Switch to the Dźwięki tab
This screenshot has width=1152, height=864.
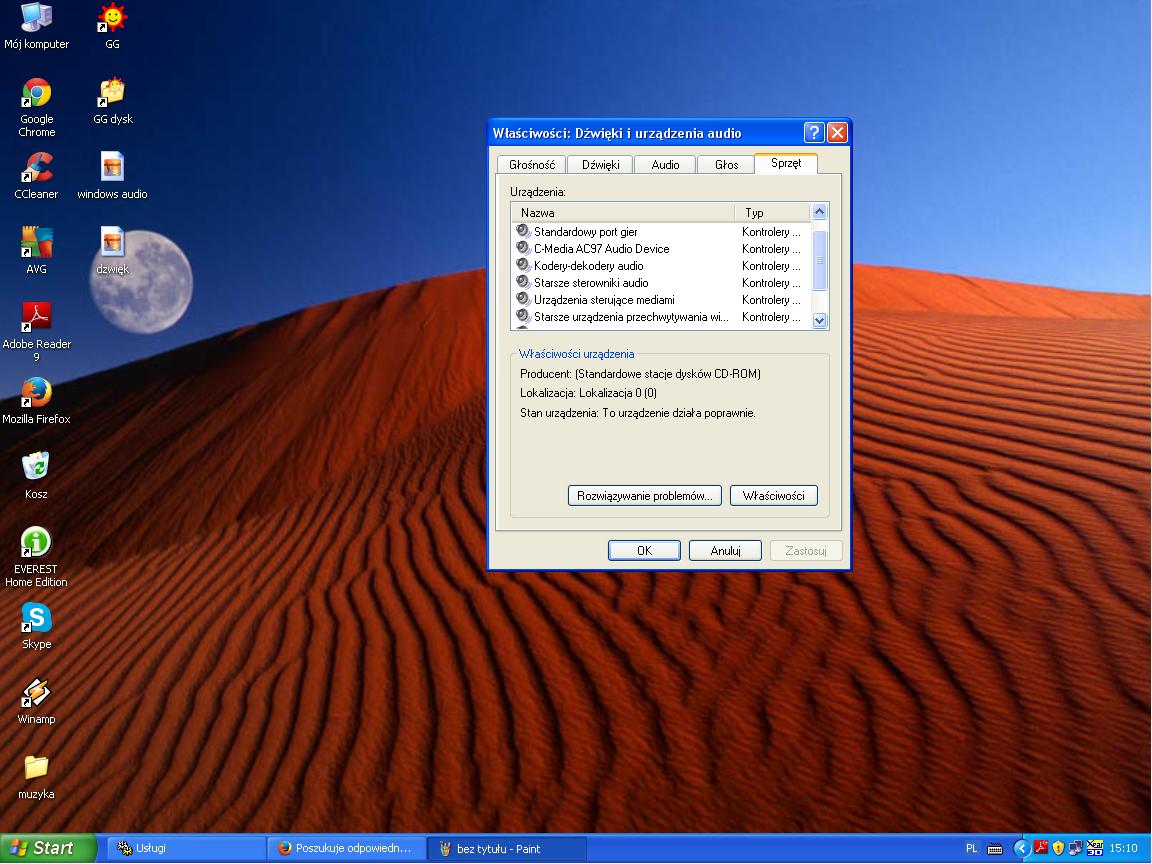601,165
